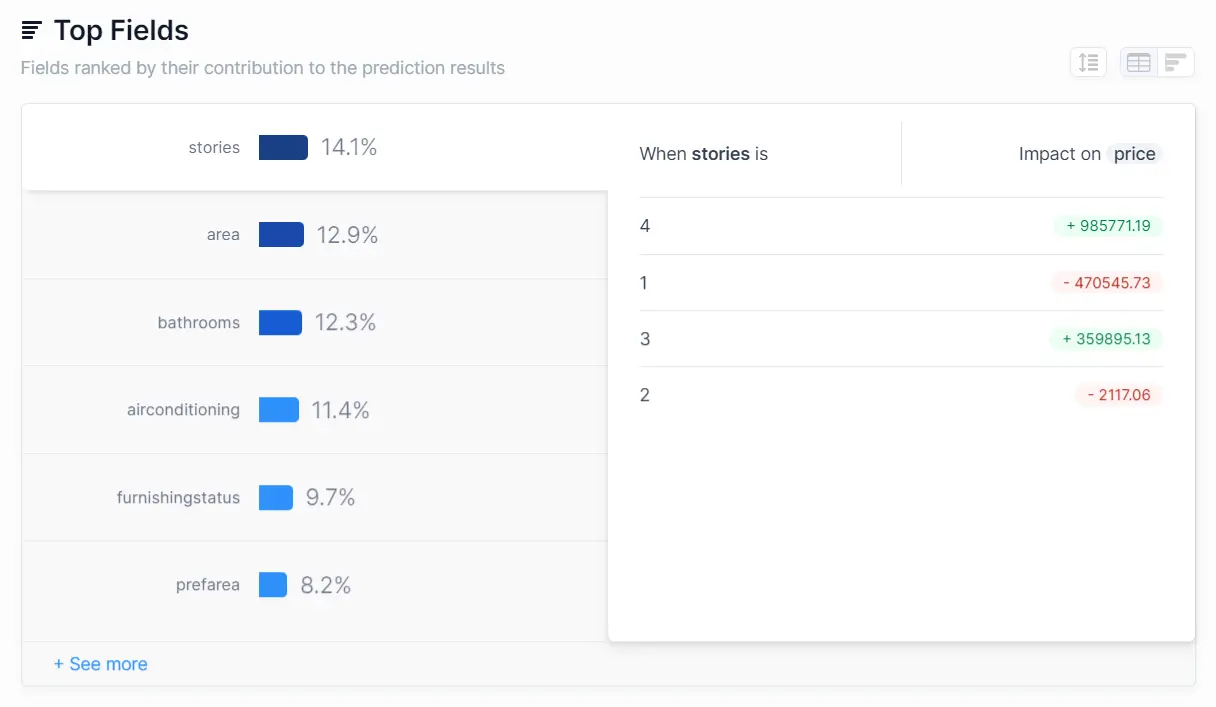Screen dimensions: 1216x707
Task: Click the row-height sort icon
Action: point(1089,62)
